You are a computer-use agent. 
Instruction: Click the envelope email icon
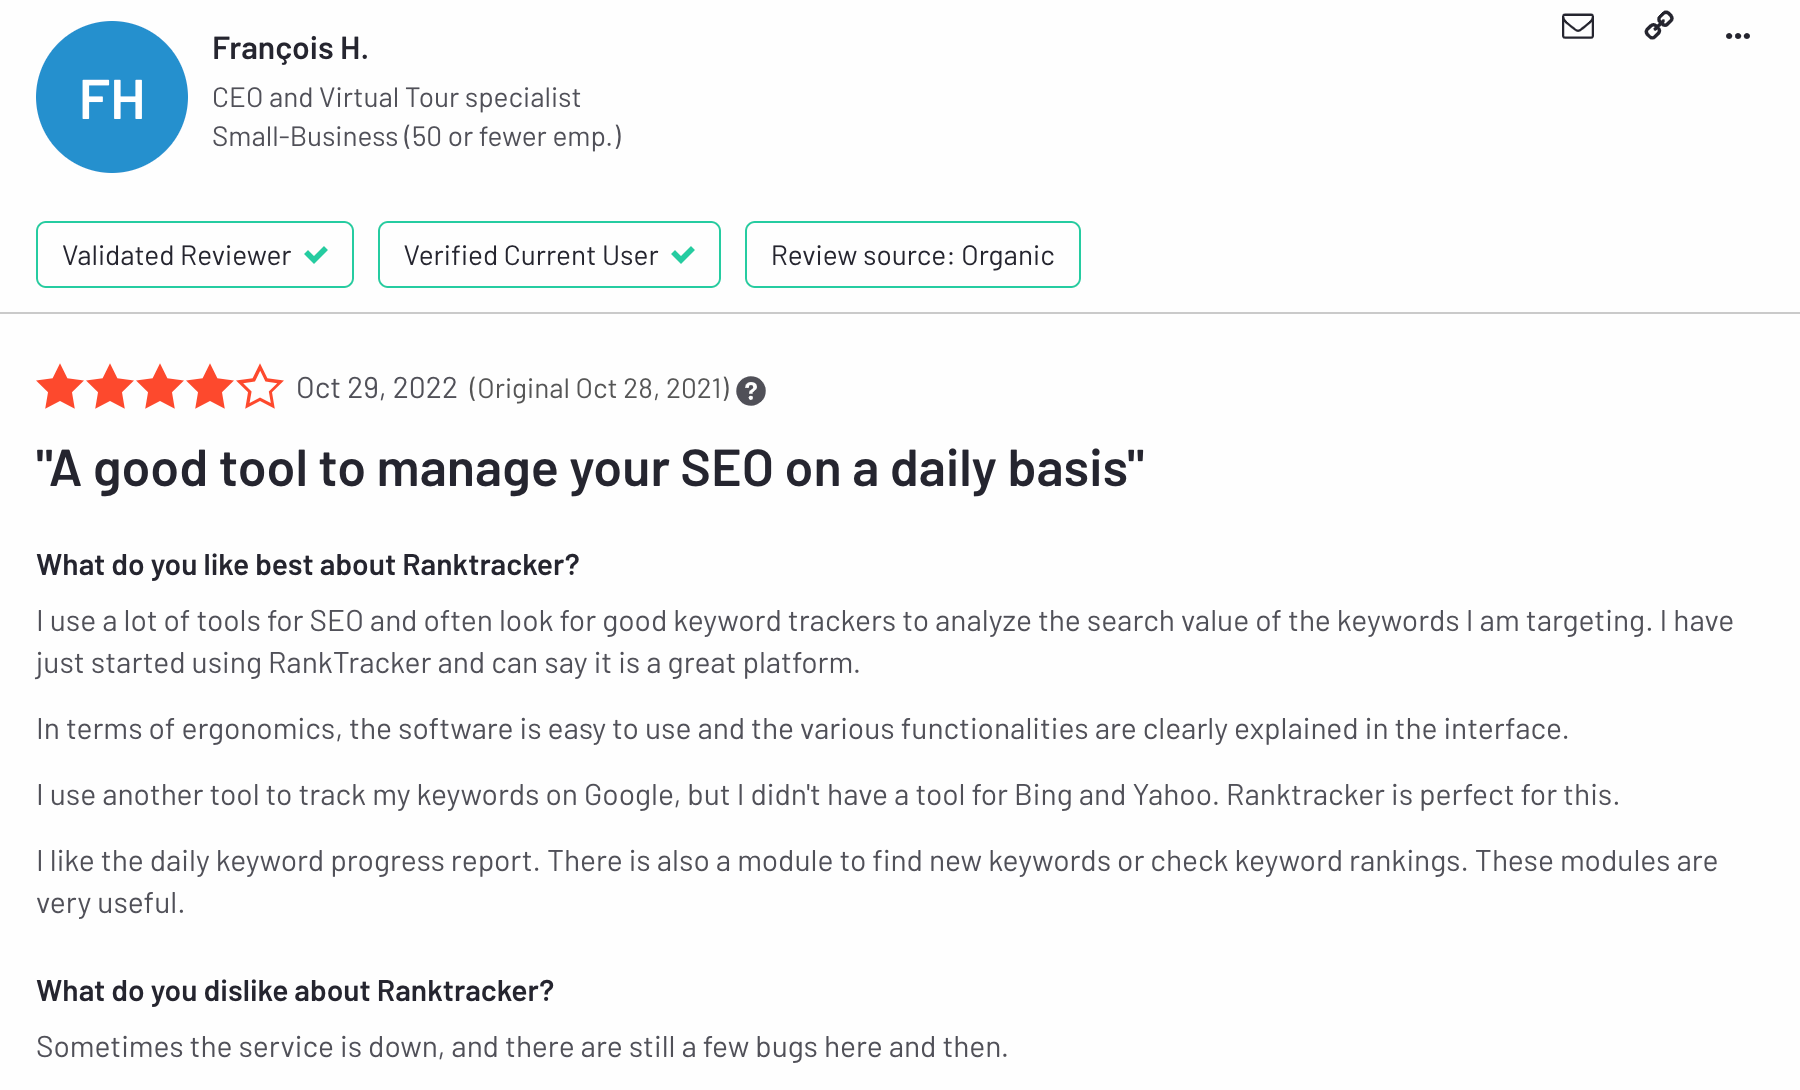1577,26
